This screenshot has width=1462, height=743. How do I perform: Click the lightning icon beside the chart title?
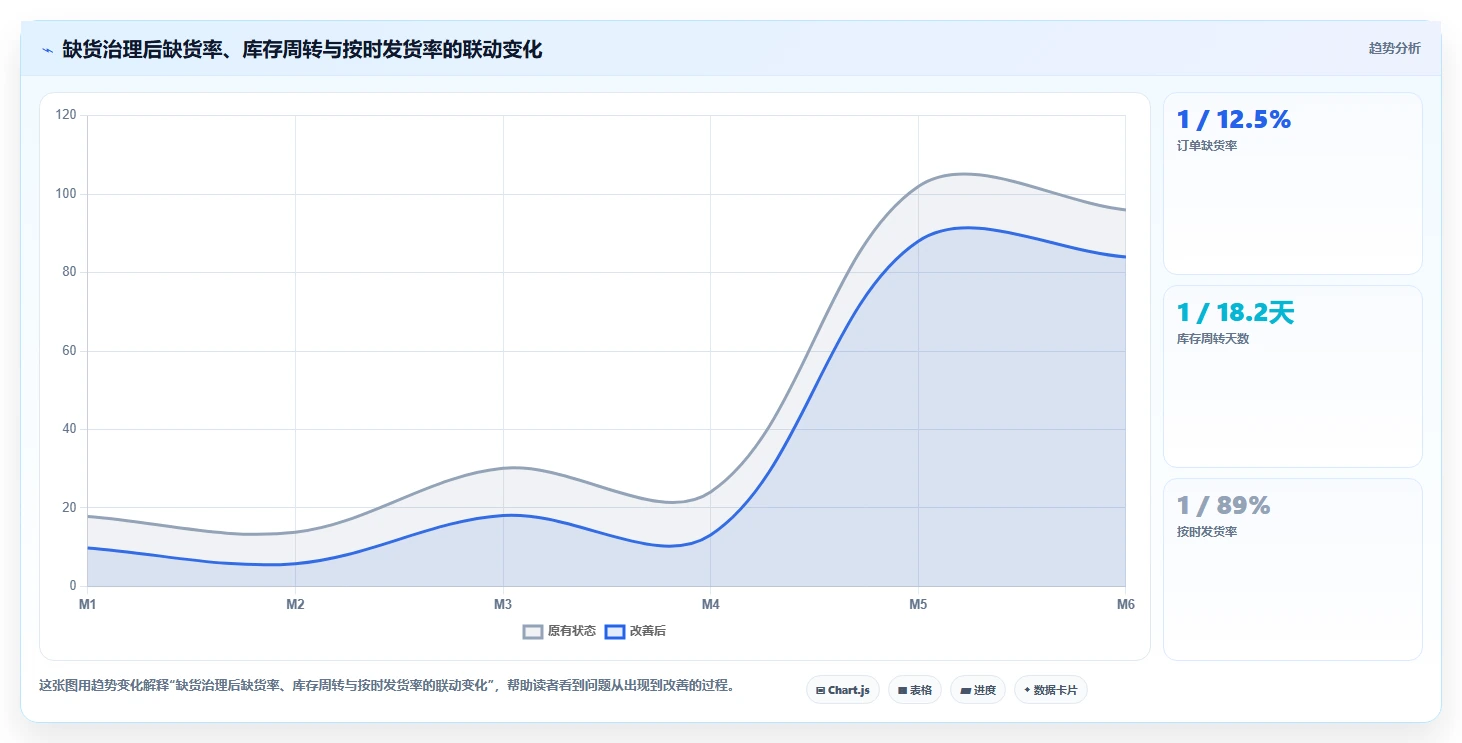(47, 49)
